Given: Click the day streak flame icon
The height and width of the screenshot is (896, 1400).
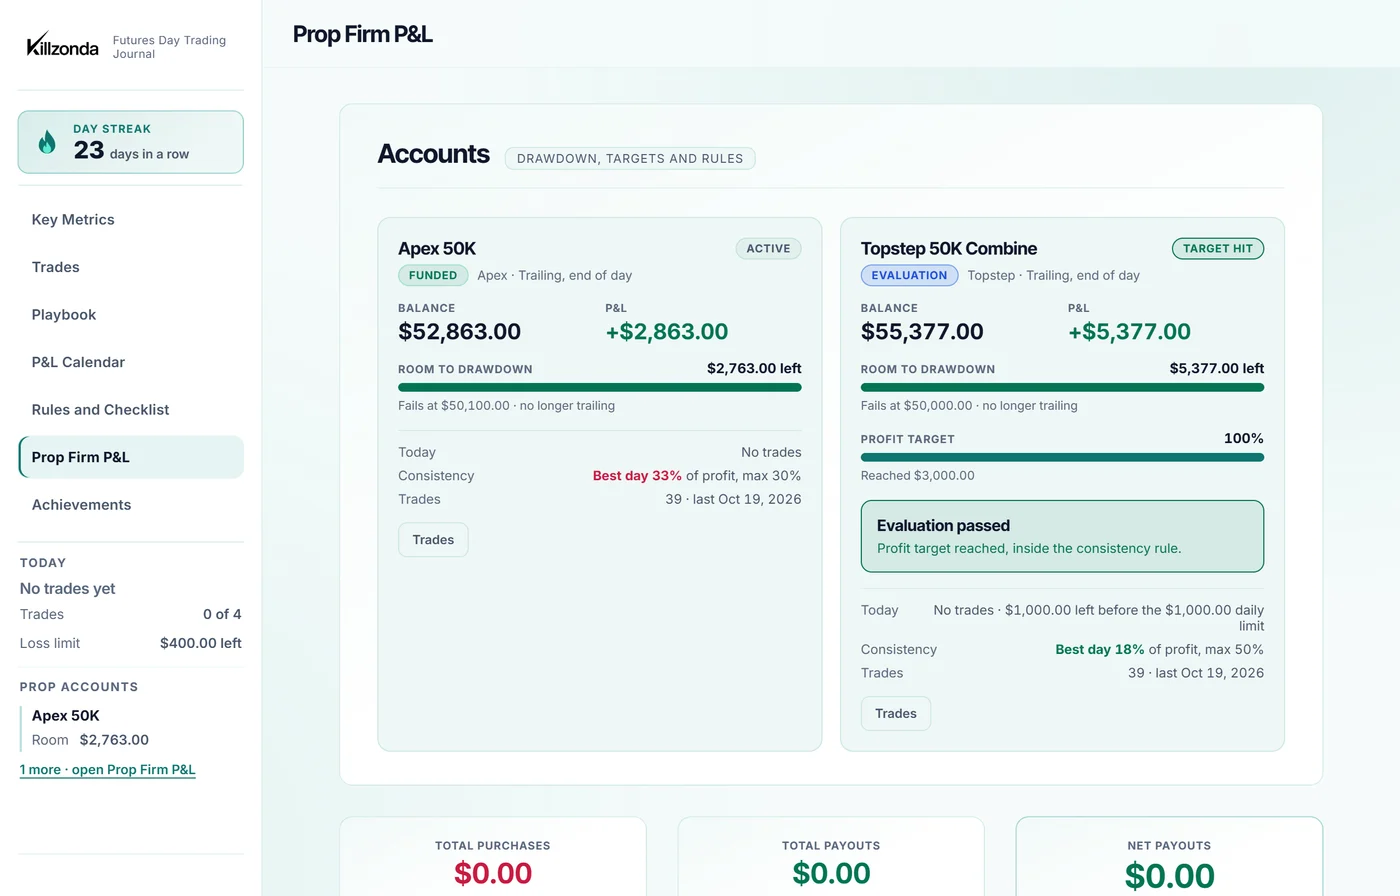Looking at the screenshot, I should pos(47,142).
